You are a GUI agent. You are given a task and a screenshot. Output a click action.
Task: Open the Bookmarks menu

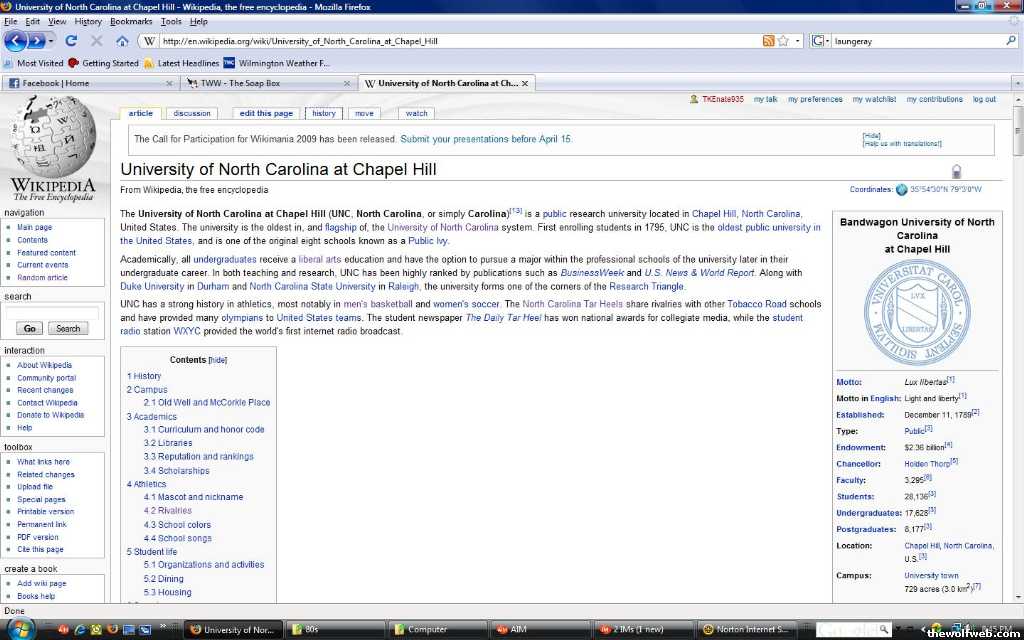coord(131,21)
